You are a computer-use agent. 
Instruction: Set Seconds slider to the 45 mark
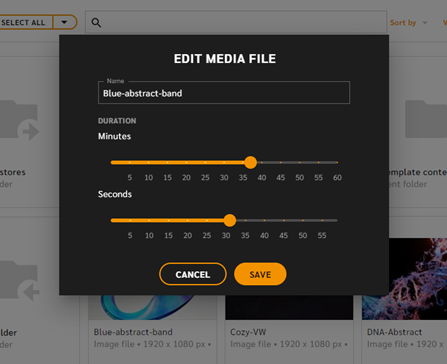(x=283, y=220)
